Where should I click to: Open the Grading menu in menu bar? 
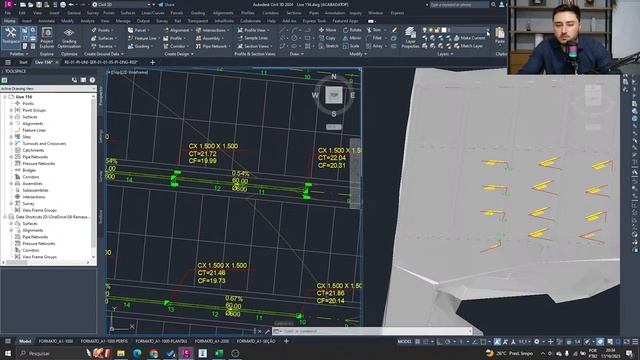(198, 13)
